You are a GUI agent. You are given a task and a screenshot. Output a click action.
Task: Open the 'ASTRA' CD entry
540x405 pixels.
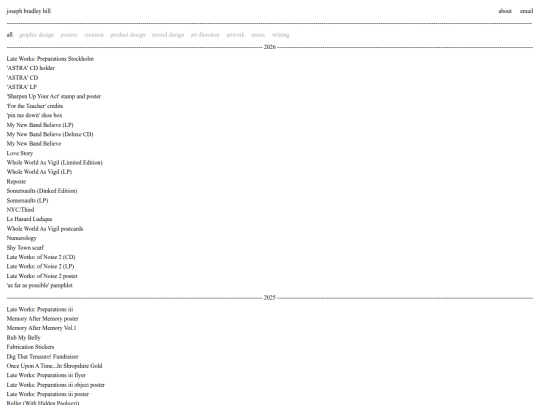(x=22, y=78)
